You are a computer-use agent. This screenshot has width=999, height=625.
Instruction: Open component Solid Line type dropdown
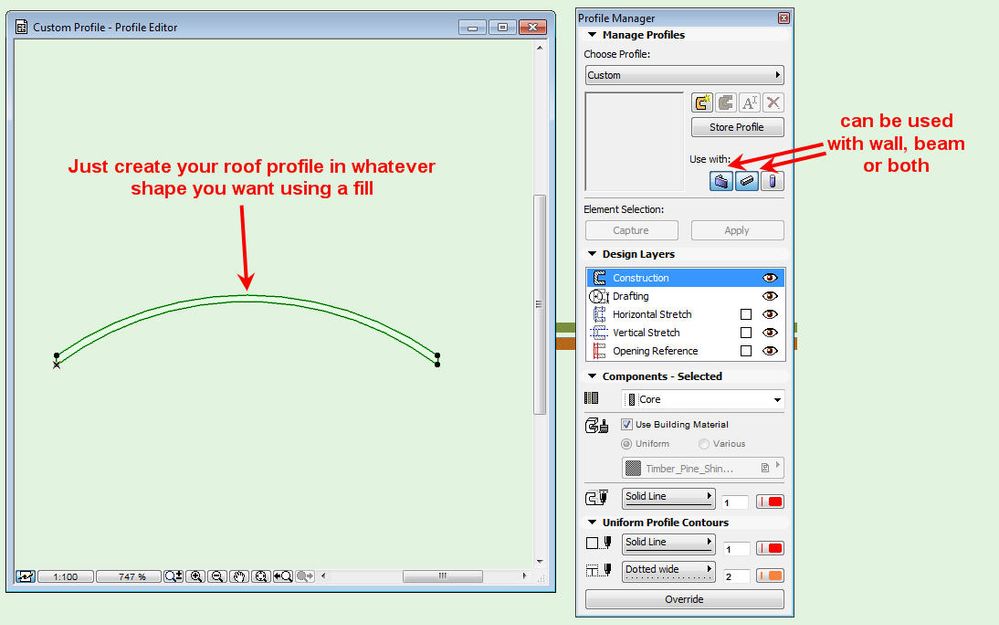coord(668,498)
